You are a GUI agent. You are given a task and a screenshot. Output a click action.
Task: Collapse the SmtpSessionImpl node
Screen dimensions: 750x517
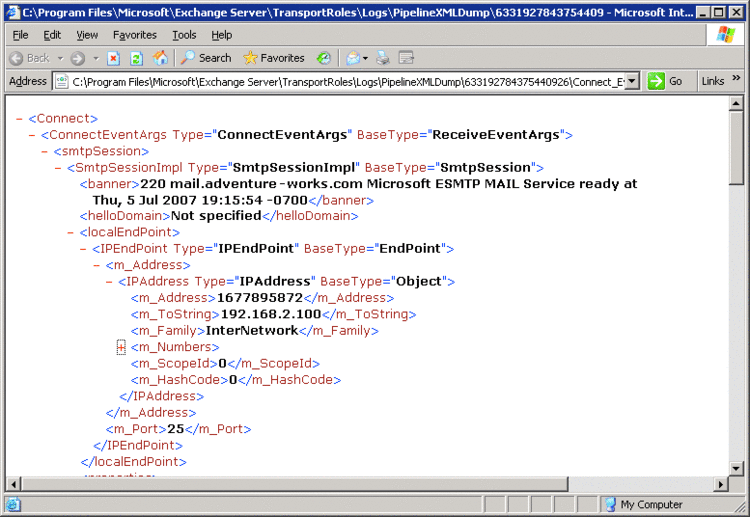point(58,168)
